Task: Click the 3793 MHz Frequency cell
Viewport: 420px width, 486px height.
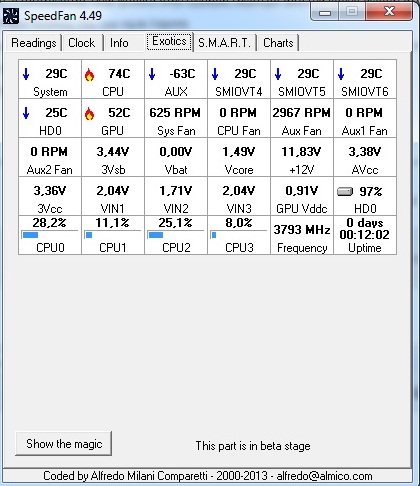Action: [302, 235]
